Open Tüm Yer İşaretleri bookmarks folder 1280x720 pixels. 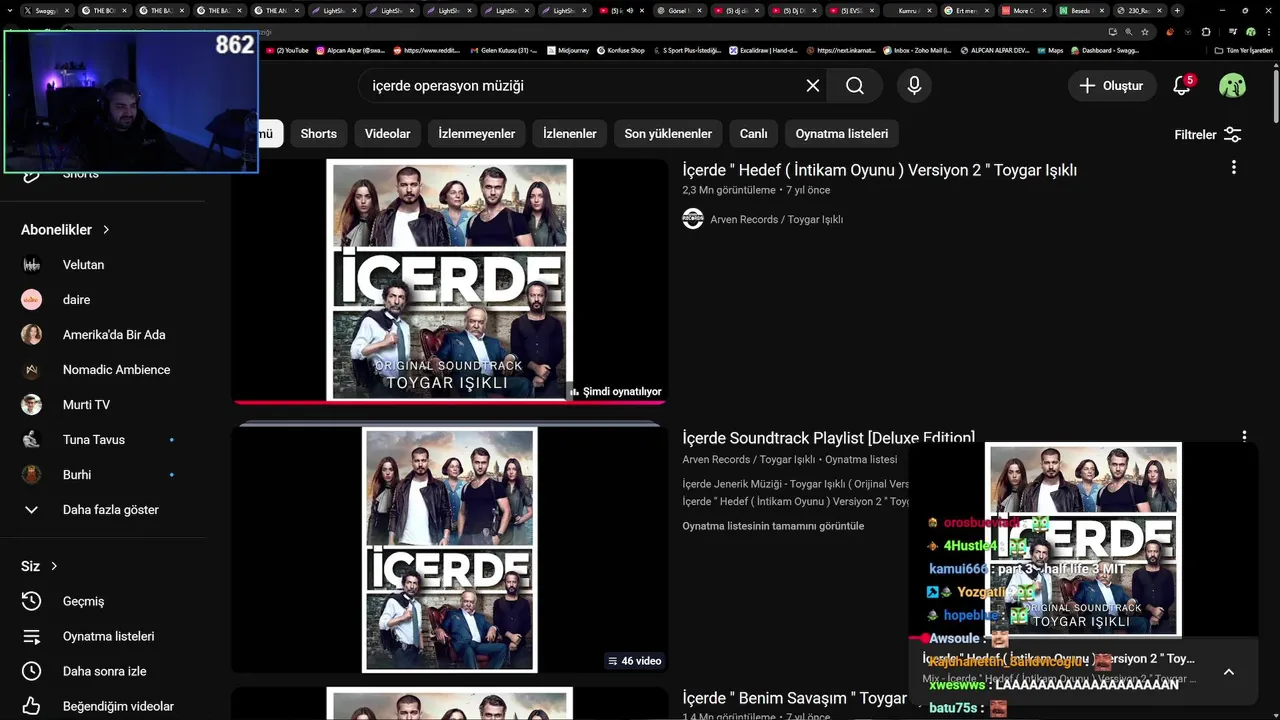point(1243,50)
